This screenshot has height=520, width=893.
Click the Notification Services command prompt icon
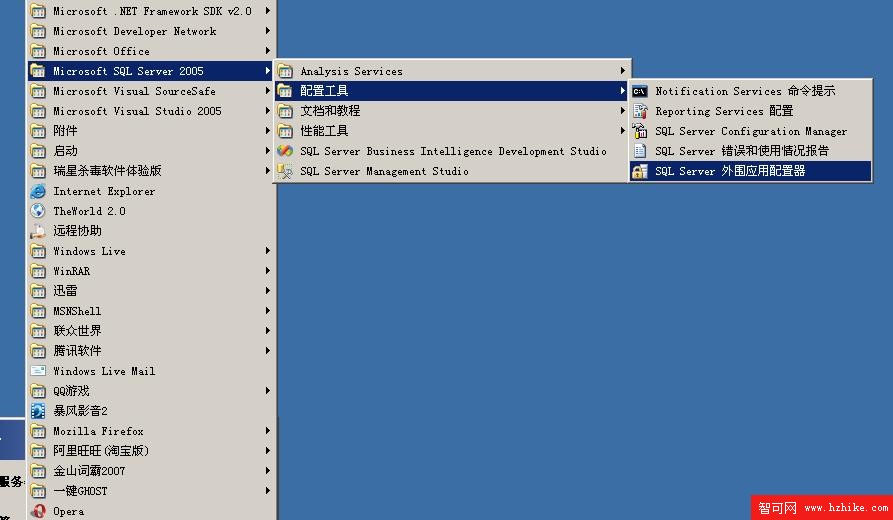[x=640, y=91]
